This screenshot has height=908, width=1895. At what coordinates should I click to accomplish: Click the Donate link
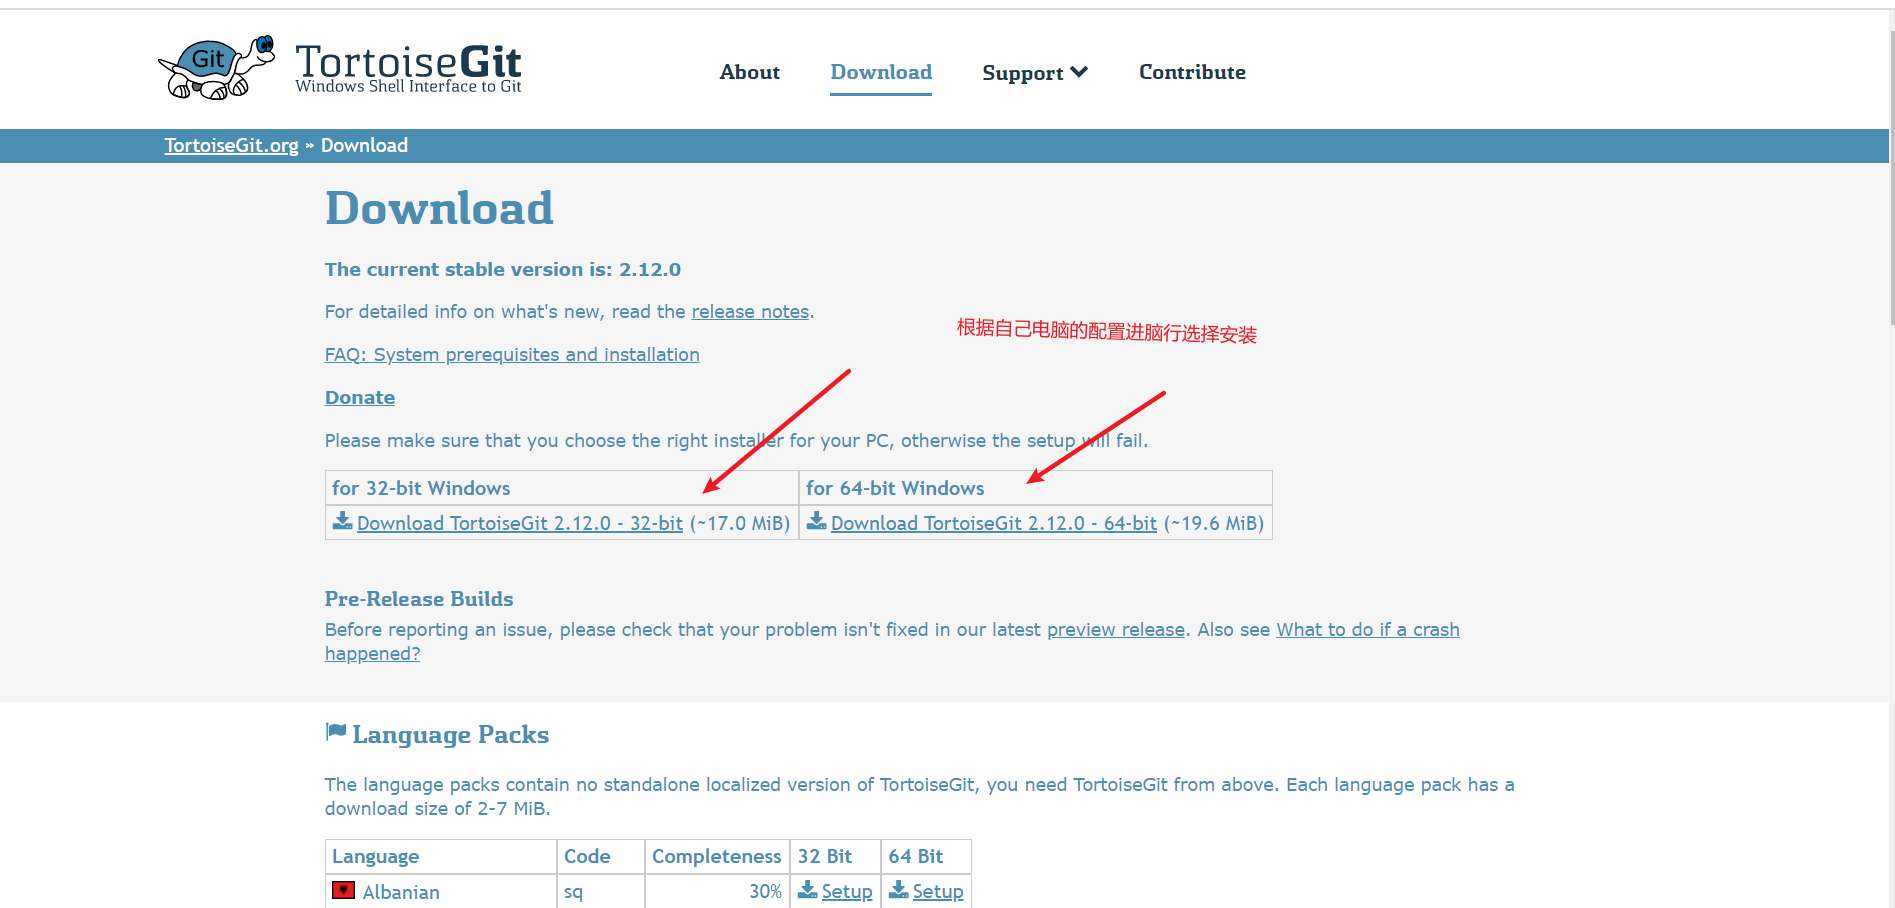point(360,398)
